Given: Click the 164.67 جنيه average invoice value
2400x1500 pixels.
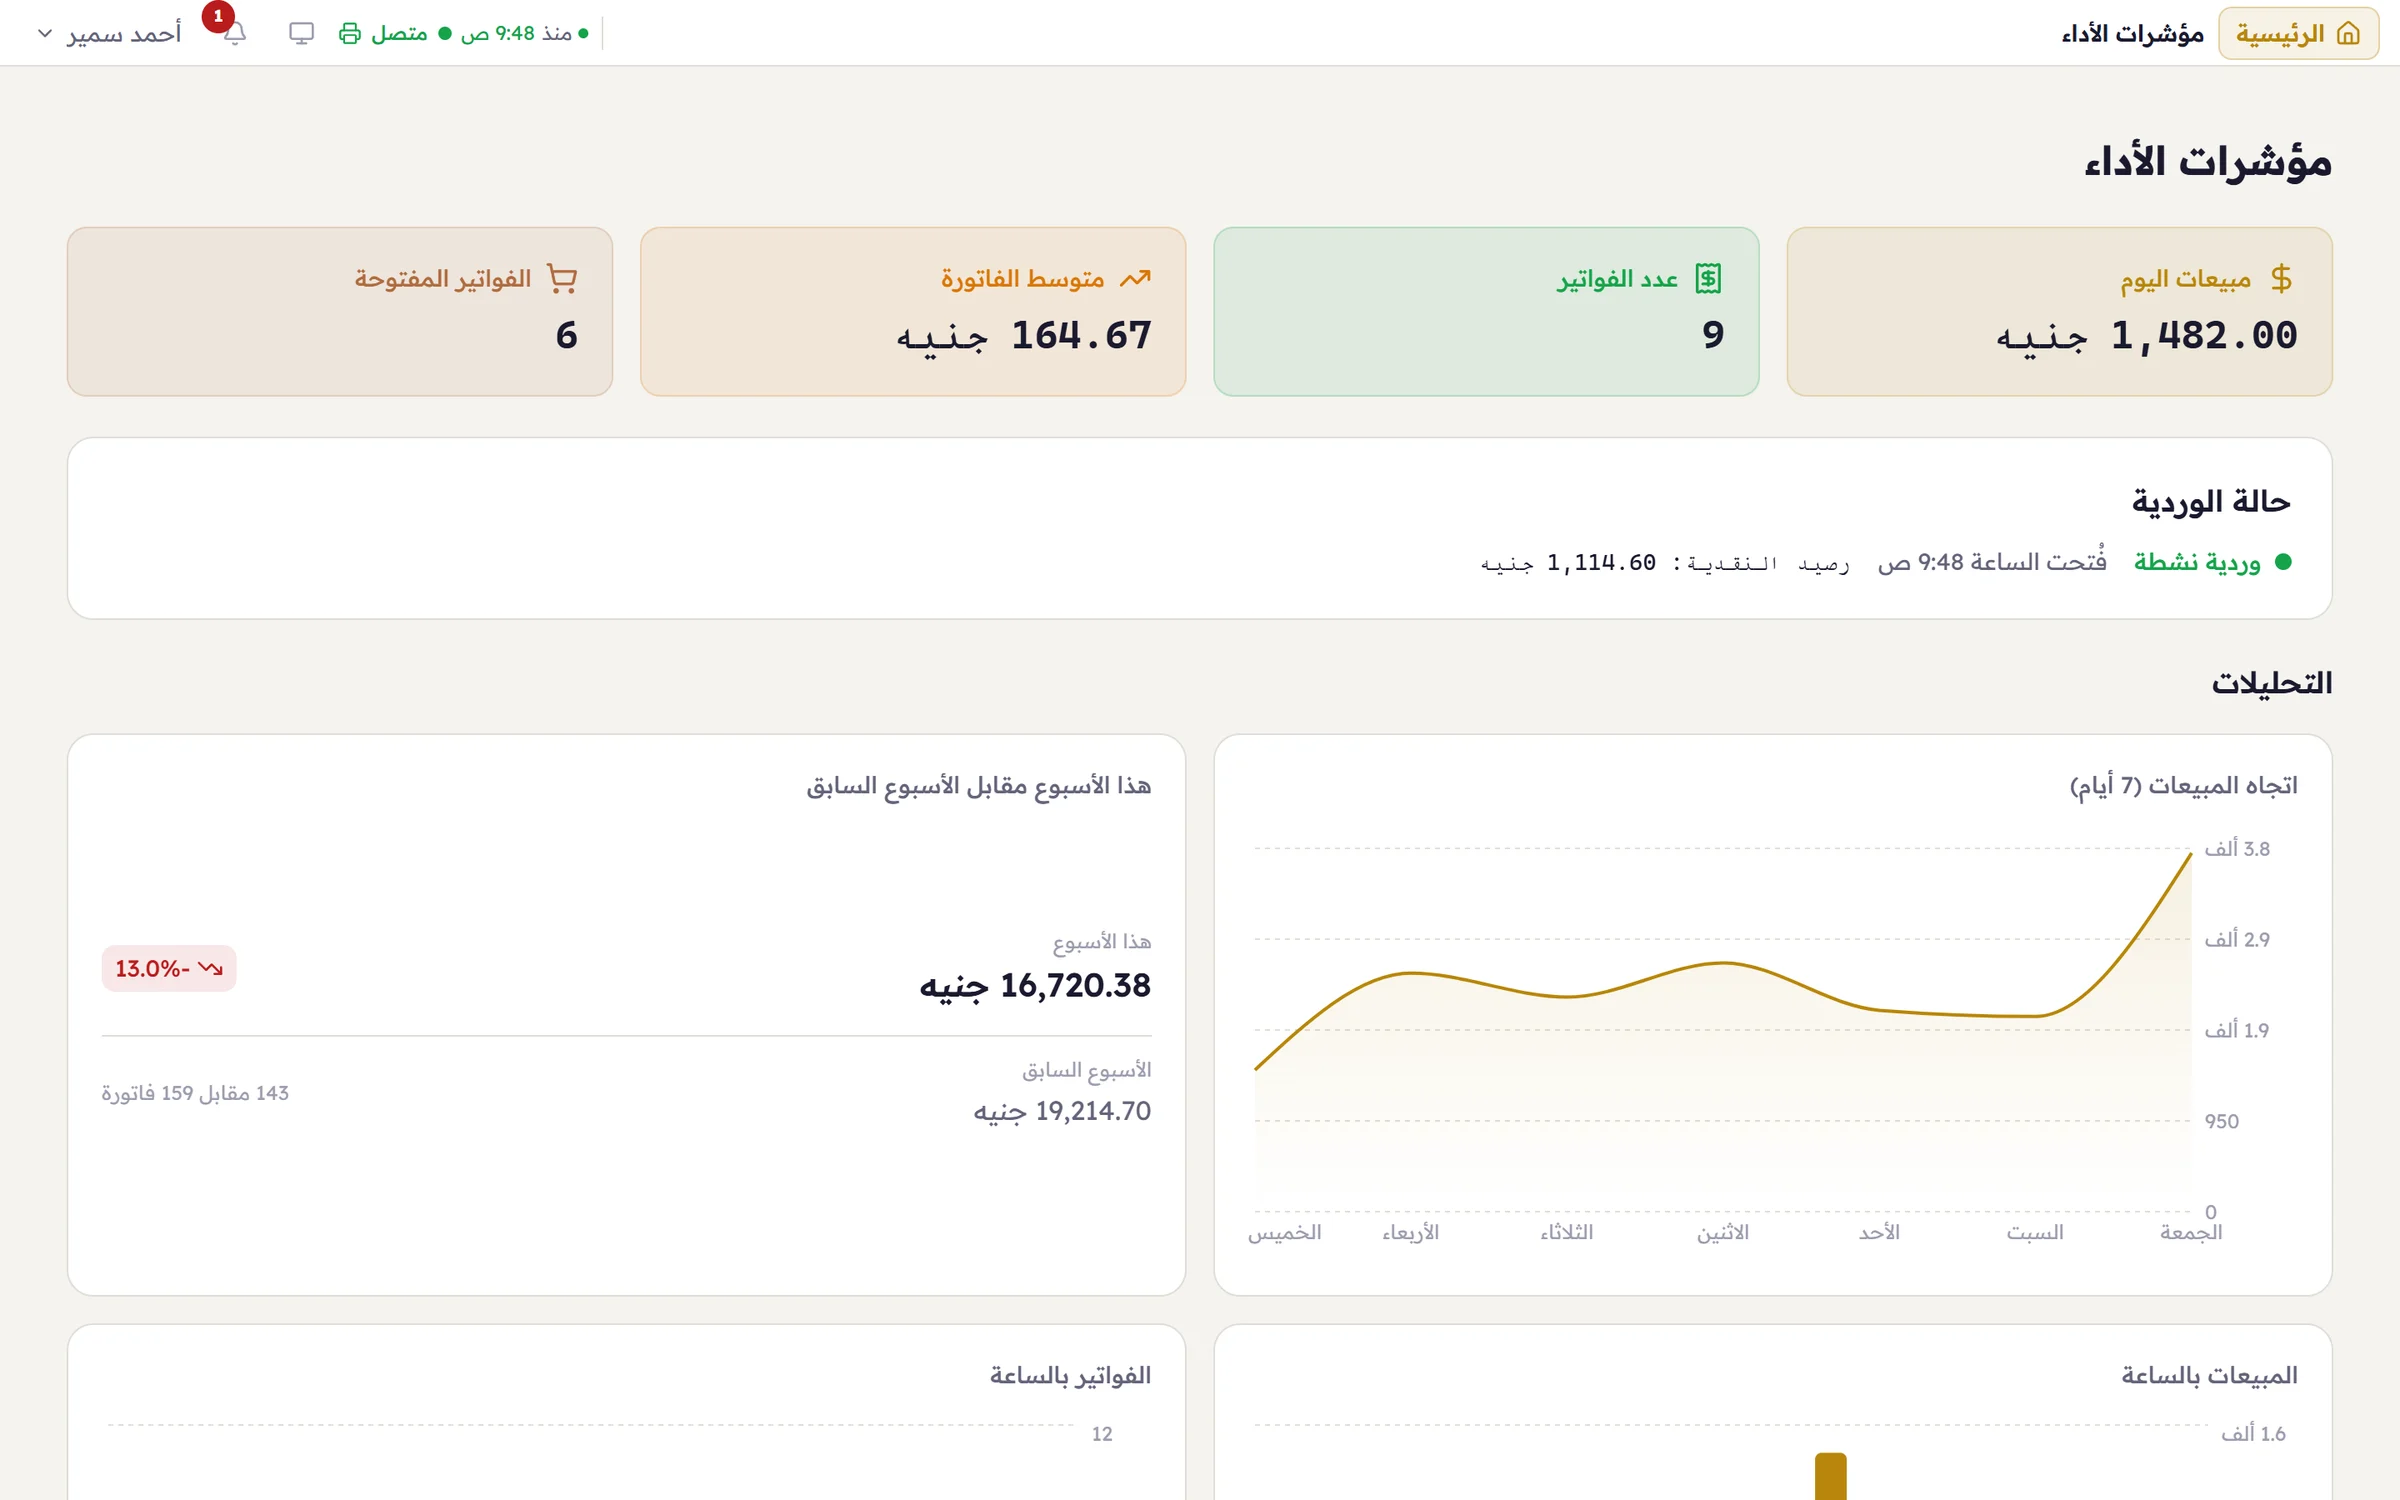Looking at the screenshot, I should pyautogui.click(x=1024, y=336).
